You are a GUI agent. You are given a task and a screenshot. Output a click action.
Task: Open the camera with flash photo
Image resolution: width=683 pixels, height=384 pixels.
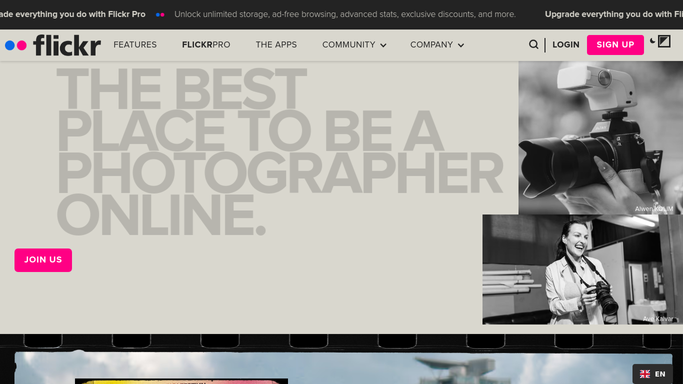coord(601,138)
